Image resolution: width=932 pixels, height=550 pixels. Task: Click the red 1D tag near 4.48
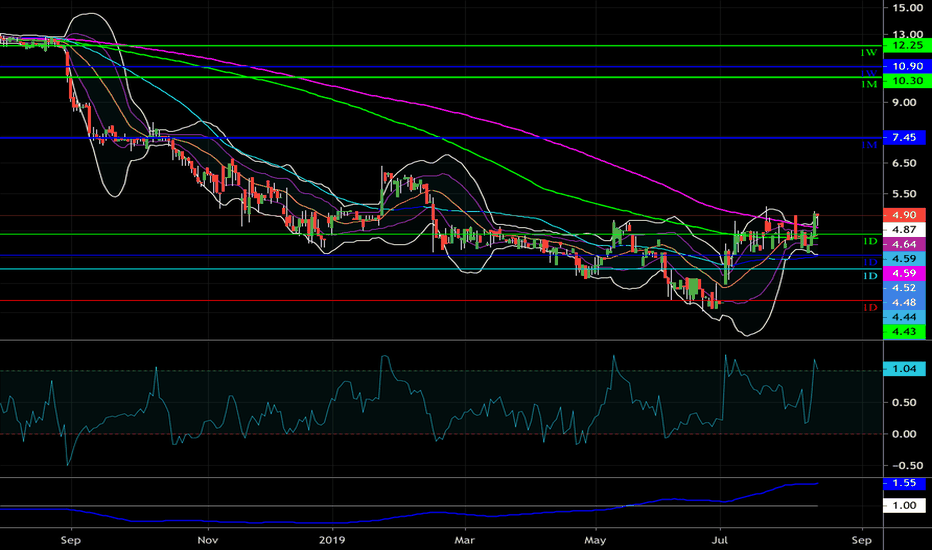(x=870, y=308)
